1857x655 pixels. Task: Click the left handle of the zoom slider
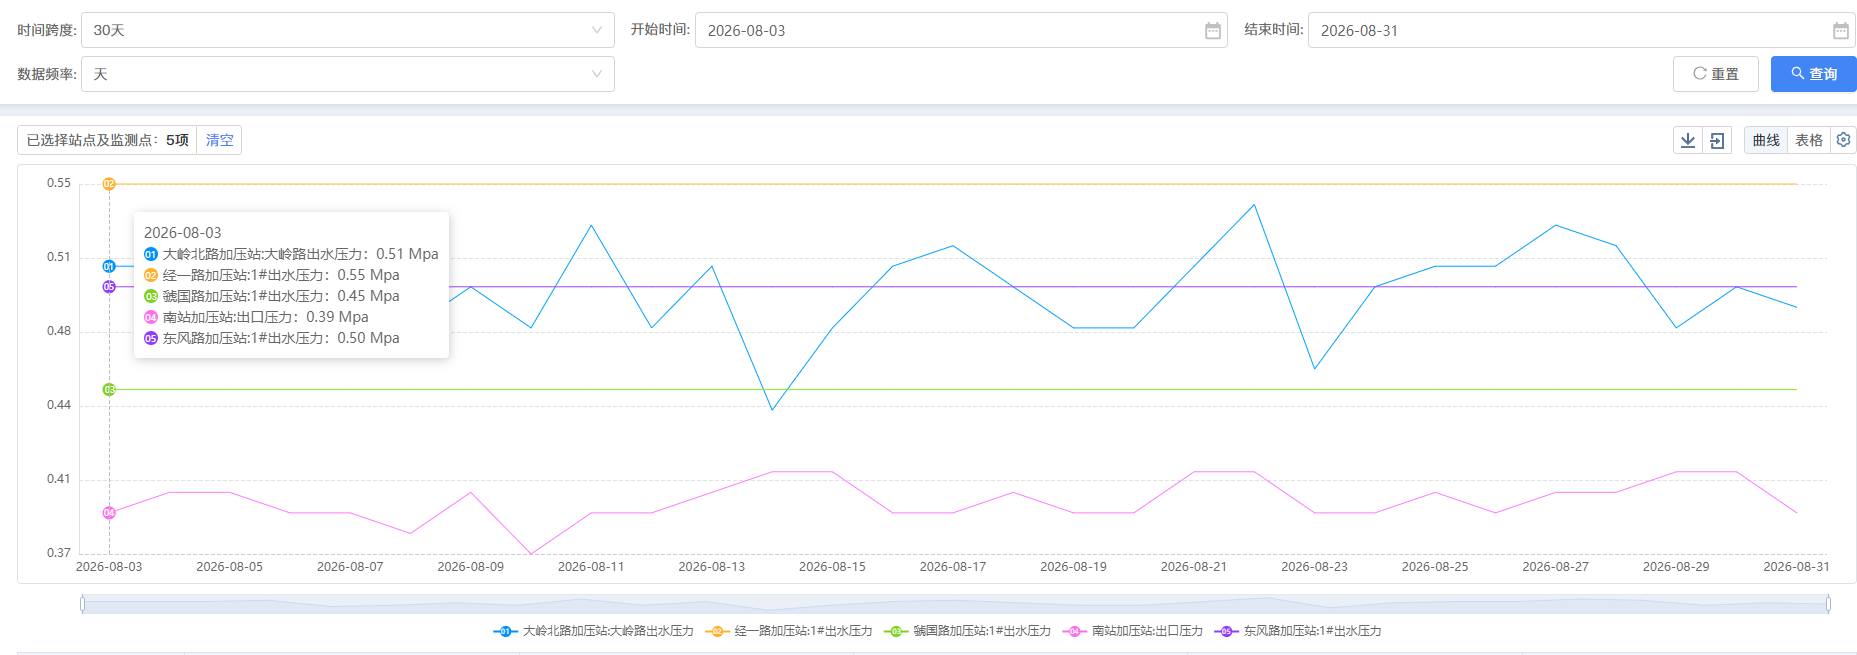pyautogui.click(x=83, y=604)
